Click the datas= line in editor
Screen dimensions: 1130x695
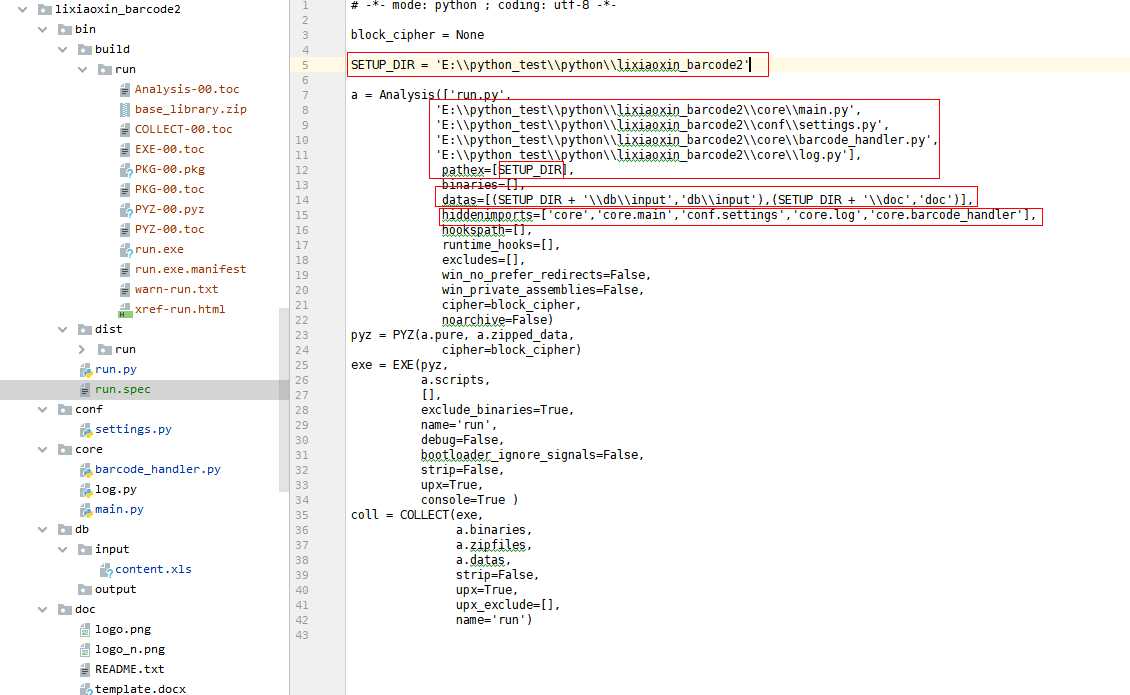(707, 200)
